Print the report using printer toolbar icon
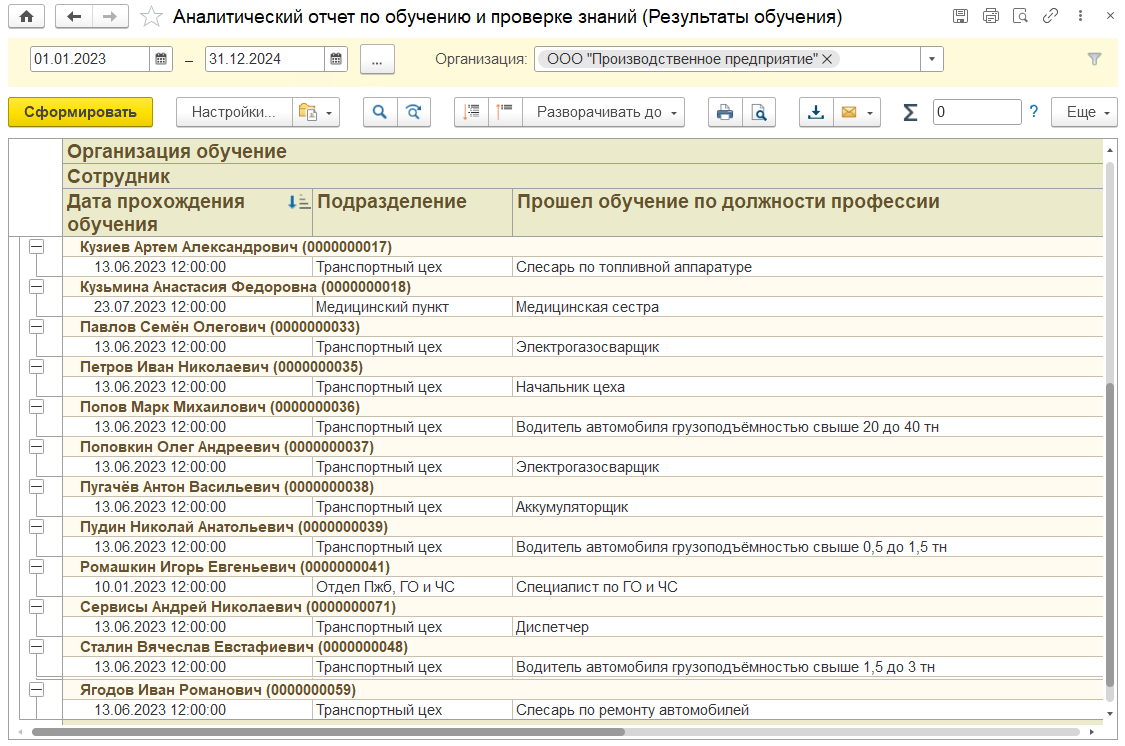 [725, 113]
